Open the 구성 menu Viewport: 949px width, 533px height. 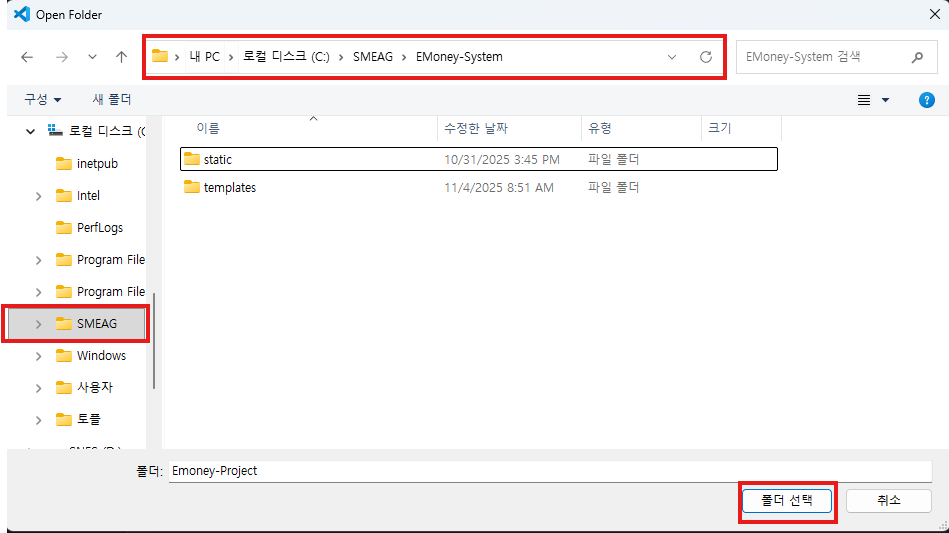pyautogui.click(x=42, y=99)
